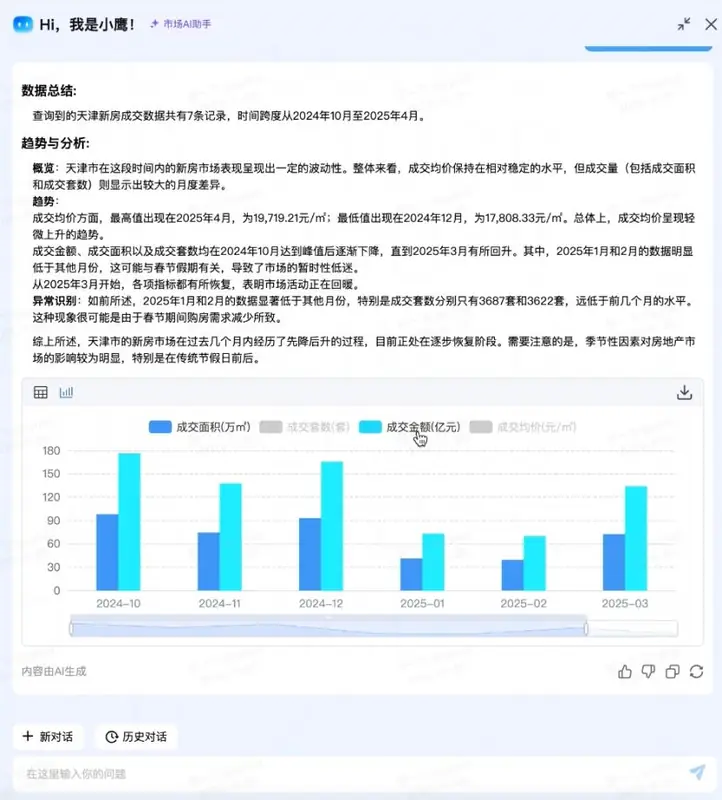Click the 2025-03 成交金额 cyan bar

tap(636, 538)
